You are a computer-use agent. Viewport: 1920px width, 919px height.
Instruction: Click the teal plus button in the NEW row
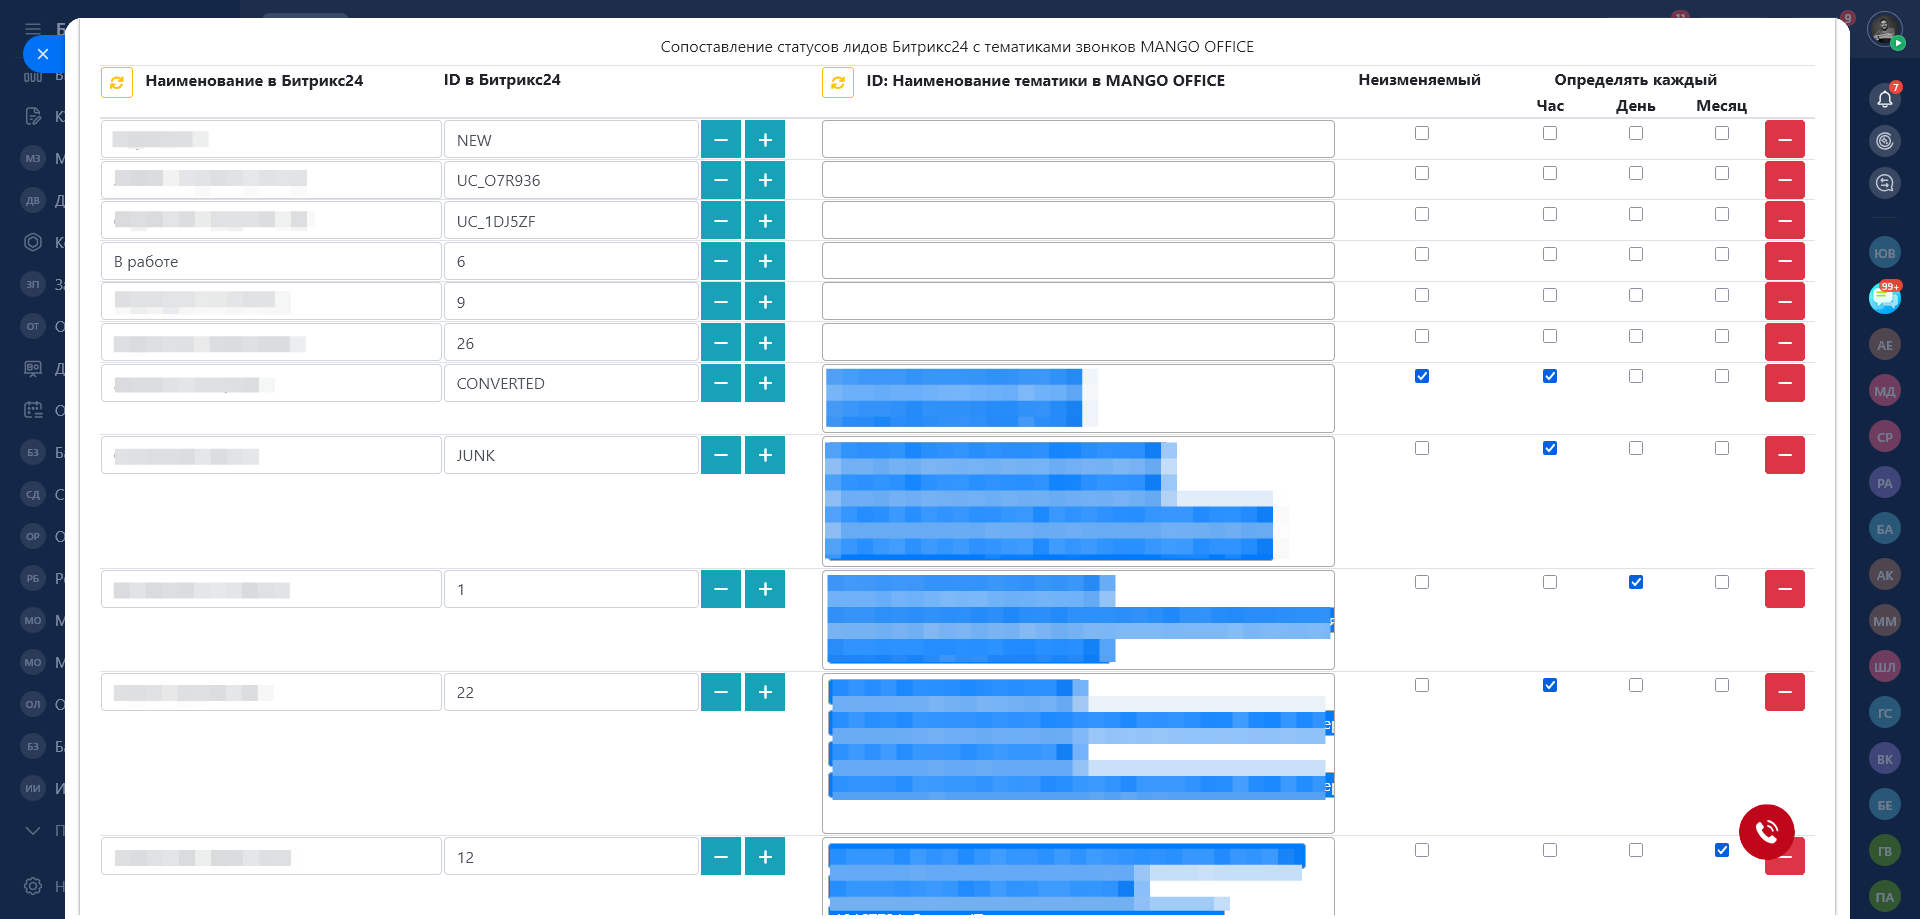coord(765,140)
